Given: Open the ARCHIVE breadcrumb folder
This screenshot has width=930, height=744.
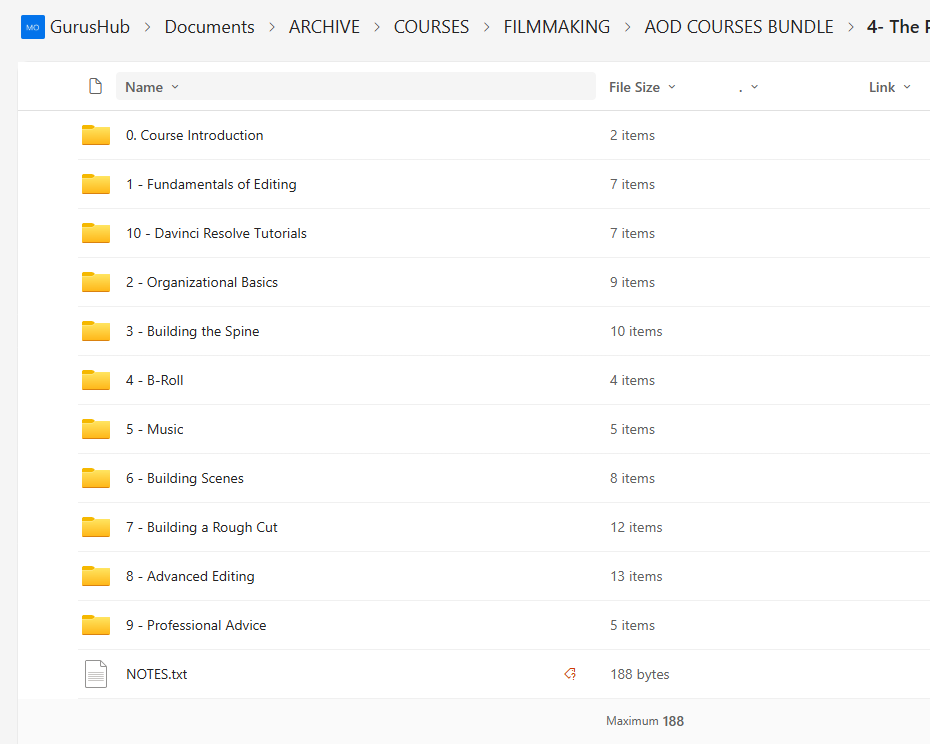Looking at the screenshot, I should coord(324,27).
